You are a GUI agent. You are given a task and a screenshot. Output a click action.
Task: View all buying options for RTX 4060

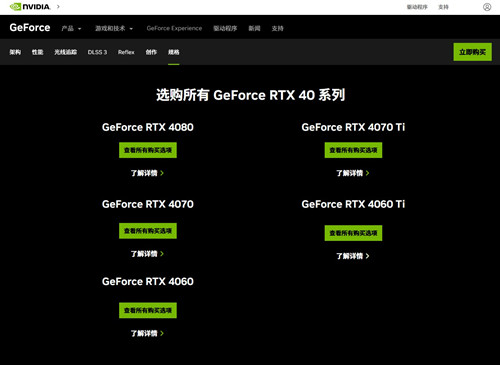point(148,310)
